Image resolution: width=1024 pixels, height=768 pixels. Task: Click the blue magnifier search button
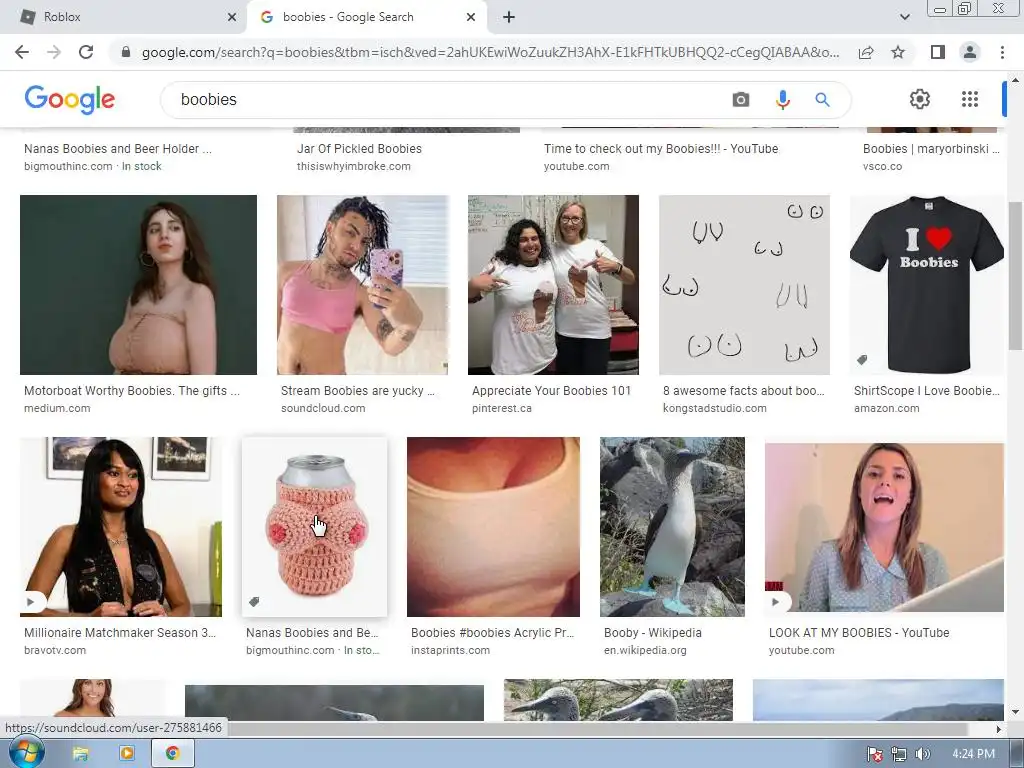pyautogui.click(x=822, y=100)
